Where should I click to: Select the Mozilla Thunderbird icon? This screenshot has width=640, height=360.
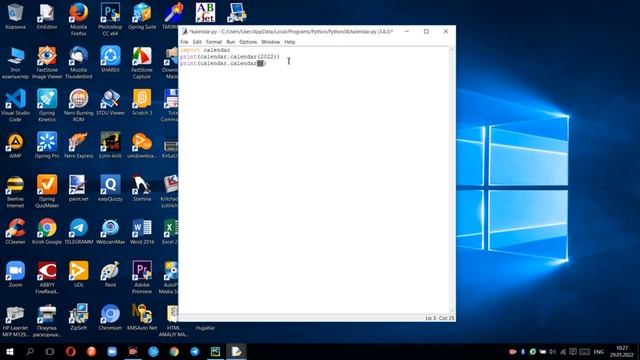click(x=78, y=62)
